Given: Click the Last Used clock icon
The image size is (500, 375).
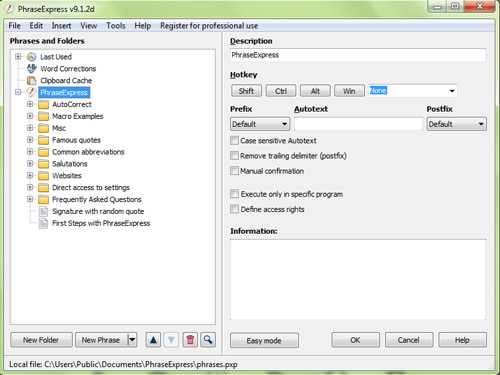Looking at the screenshot, I should 31,57.
